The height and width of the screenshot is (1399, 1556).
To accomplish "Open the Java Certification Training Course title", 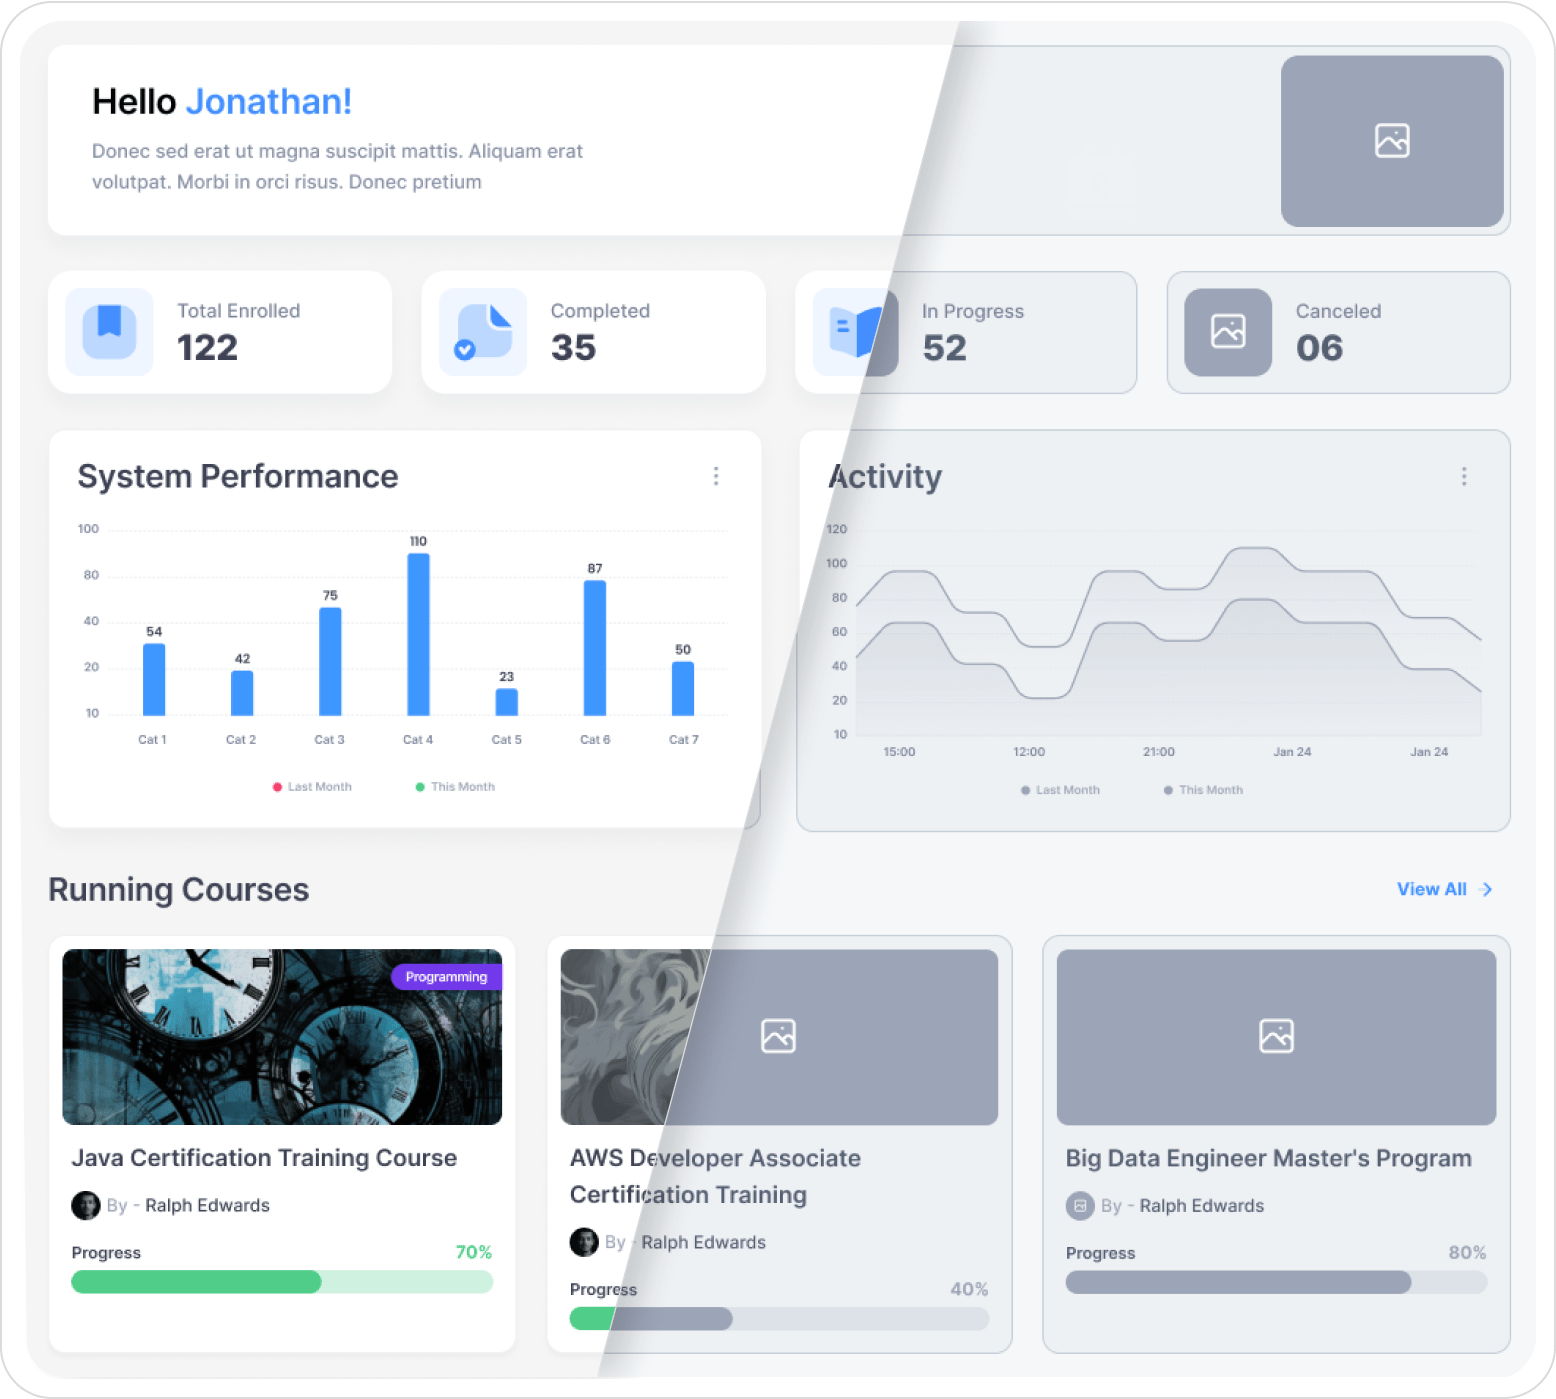I will [x=264, y=1157].
